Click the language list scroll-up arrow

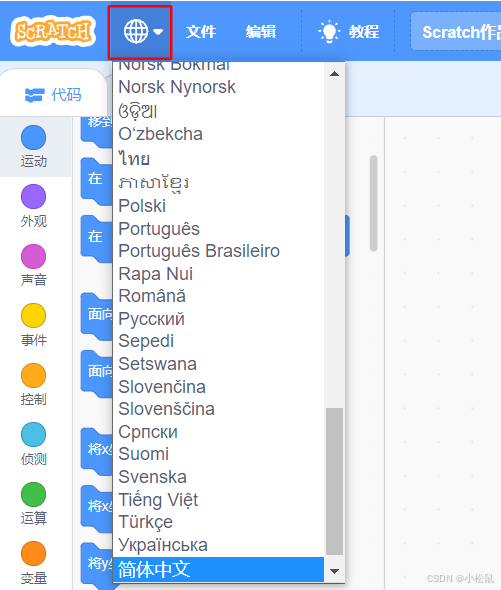(x=334, y=74)
